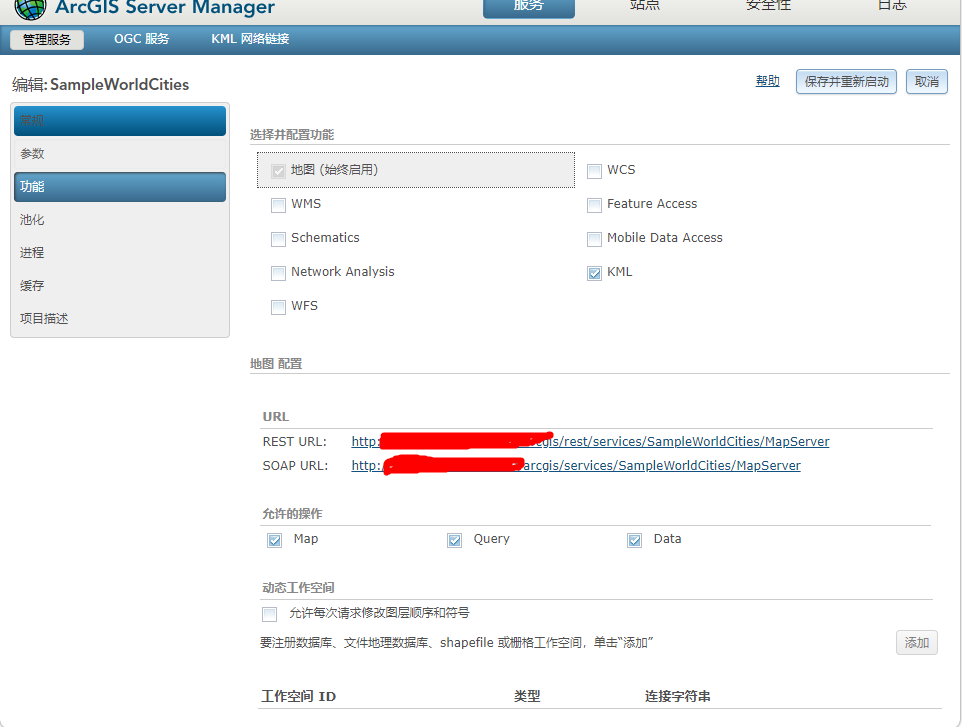Select 功能 in the left sidebar
This screenshot has height=727, width=962.
(120, 187)
